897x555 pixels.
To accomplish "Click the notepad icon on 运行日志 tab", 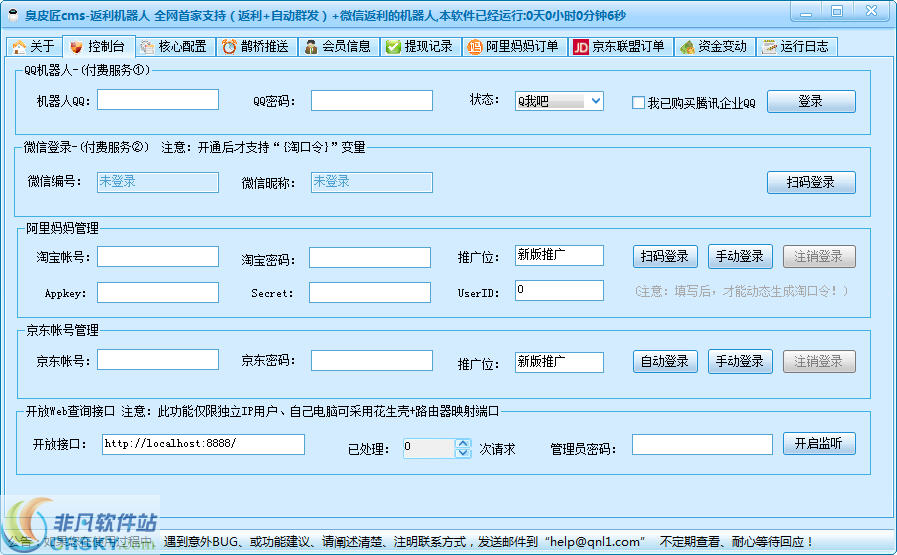I will coord(769,47).
